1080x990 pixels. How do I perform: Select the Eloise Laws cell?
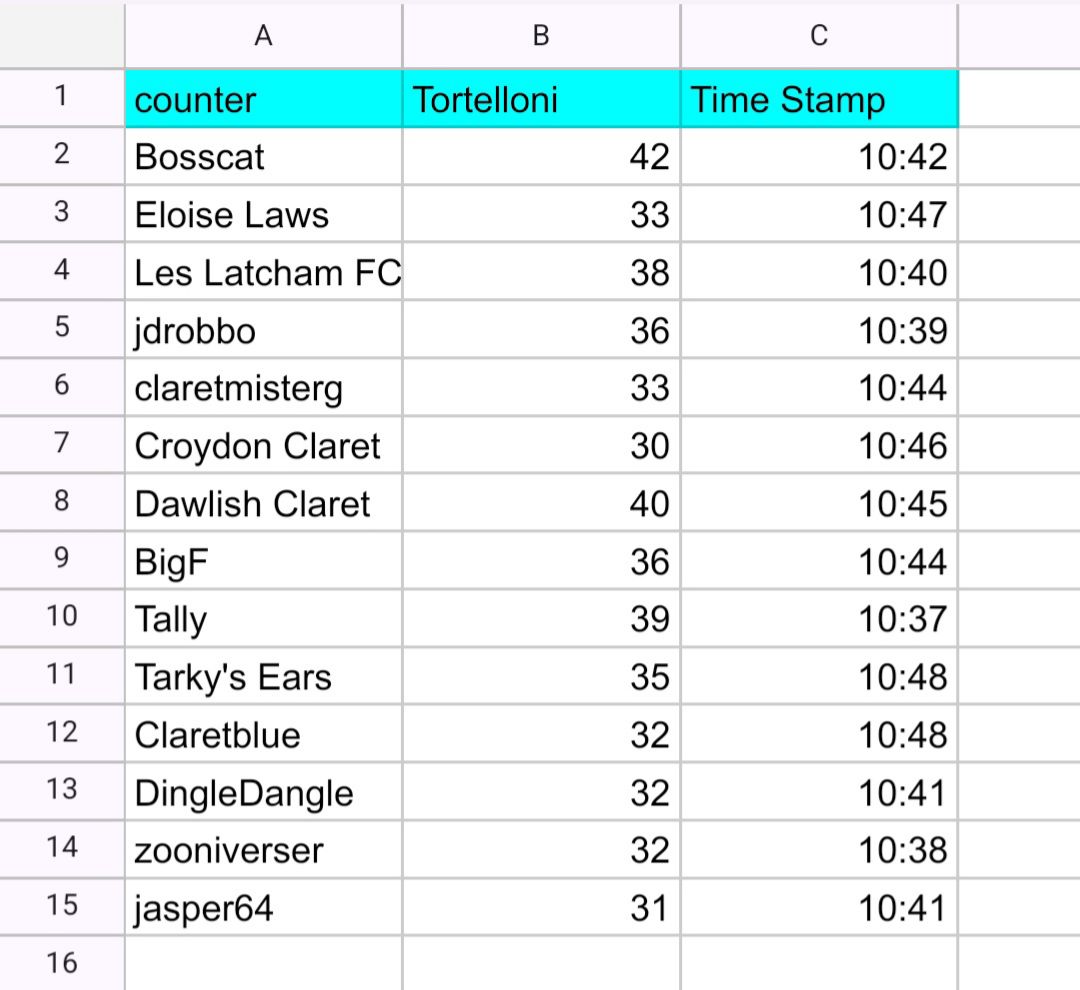click(x=263, y=215)
